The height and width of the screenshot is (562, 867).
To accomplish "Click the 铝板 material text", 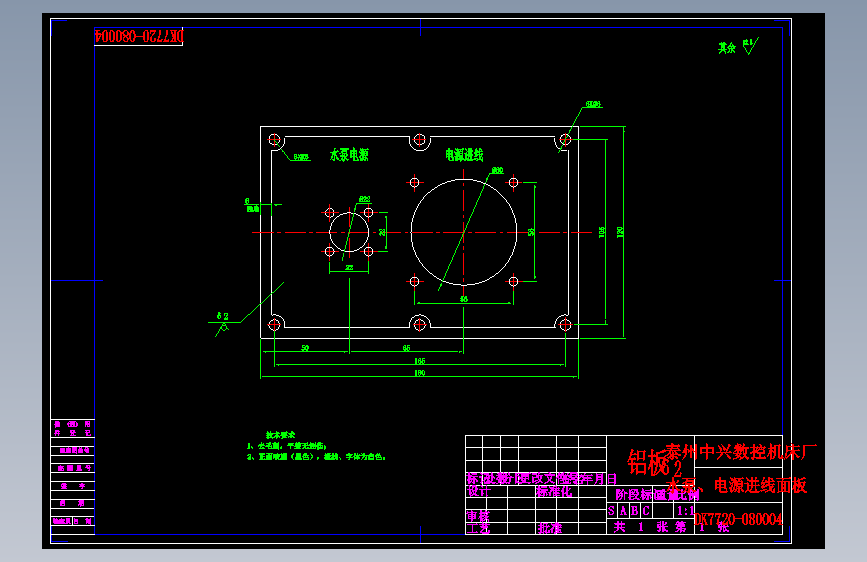I will coord(649,462).
